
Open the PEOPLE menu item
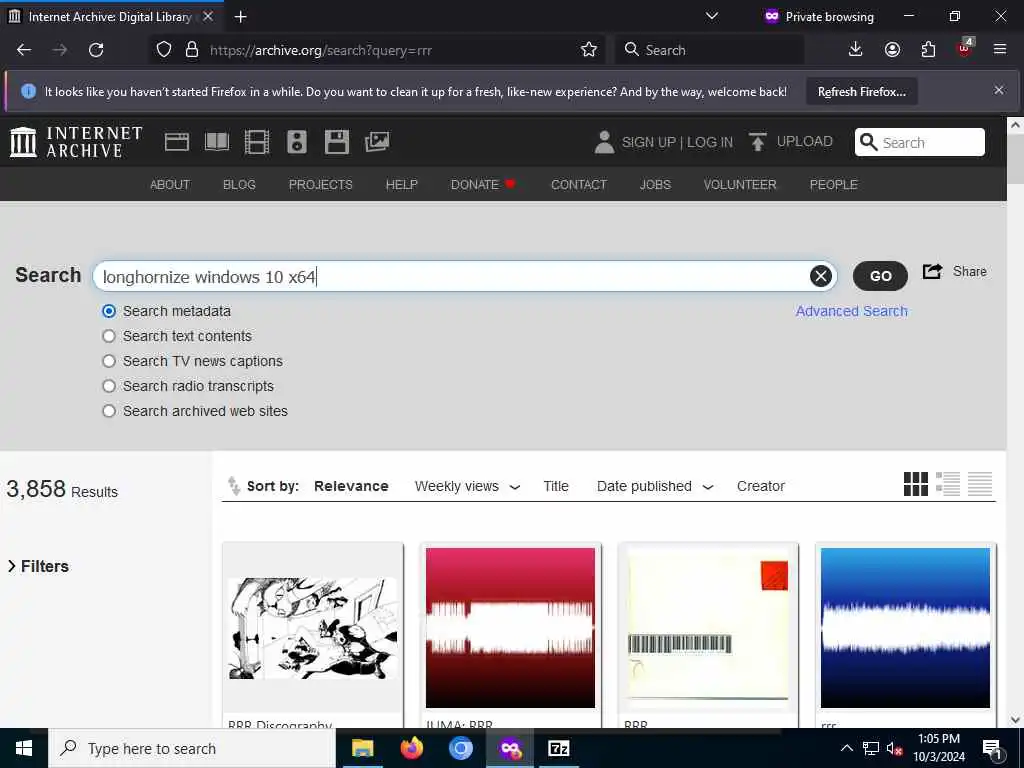(x=833, y=185)
